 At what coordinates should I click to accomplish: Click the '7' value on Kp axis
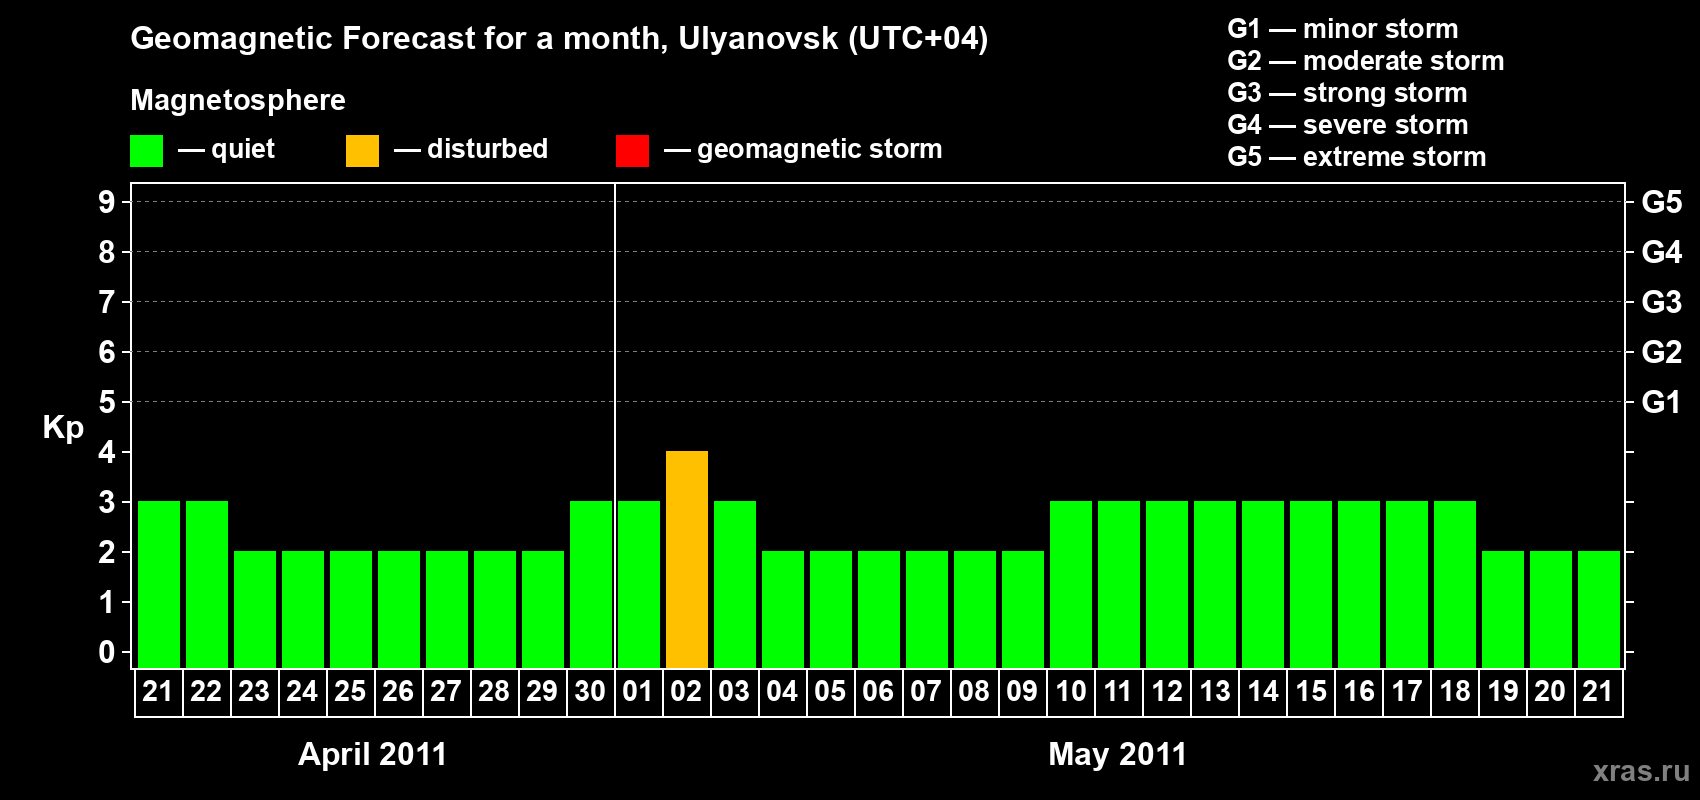[107, 302]
